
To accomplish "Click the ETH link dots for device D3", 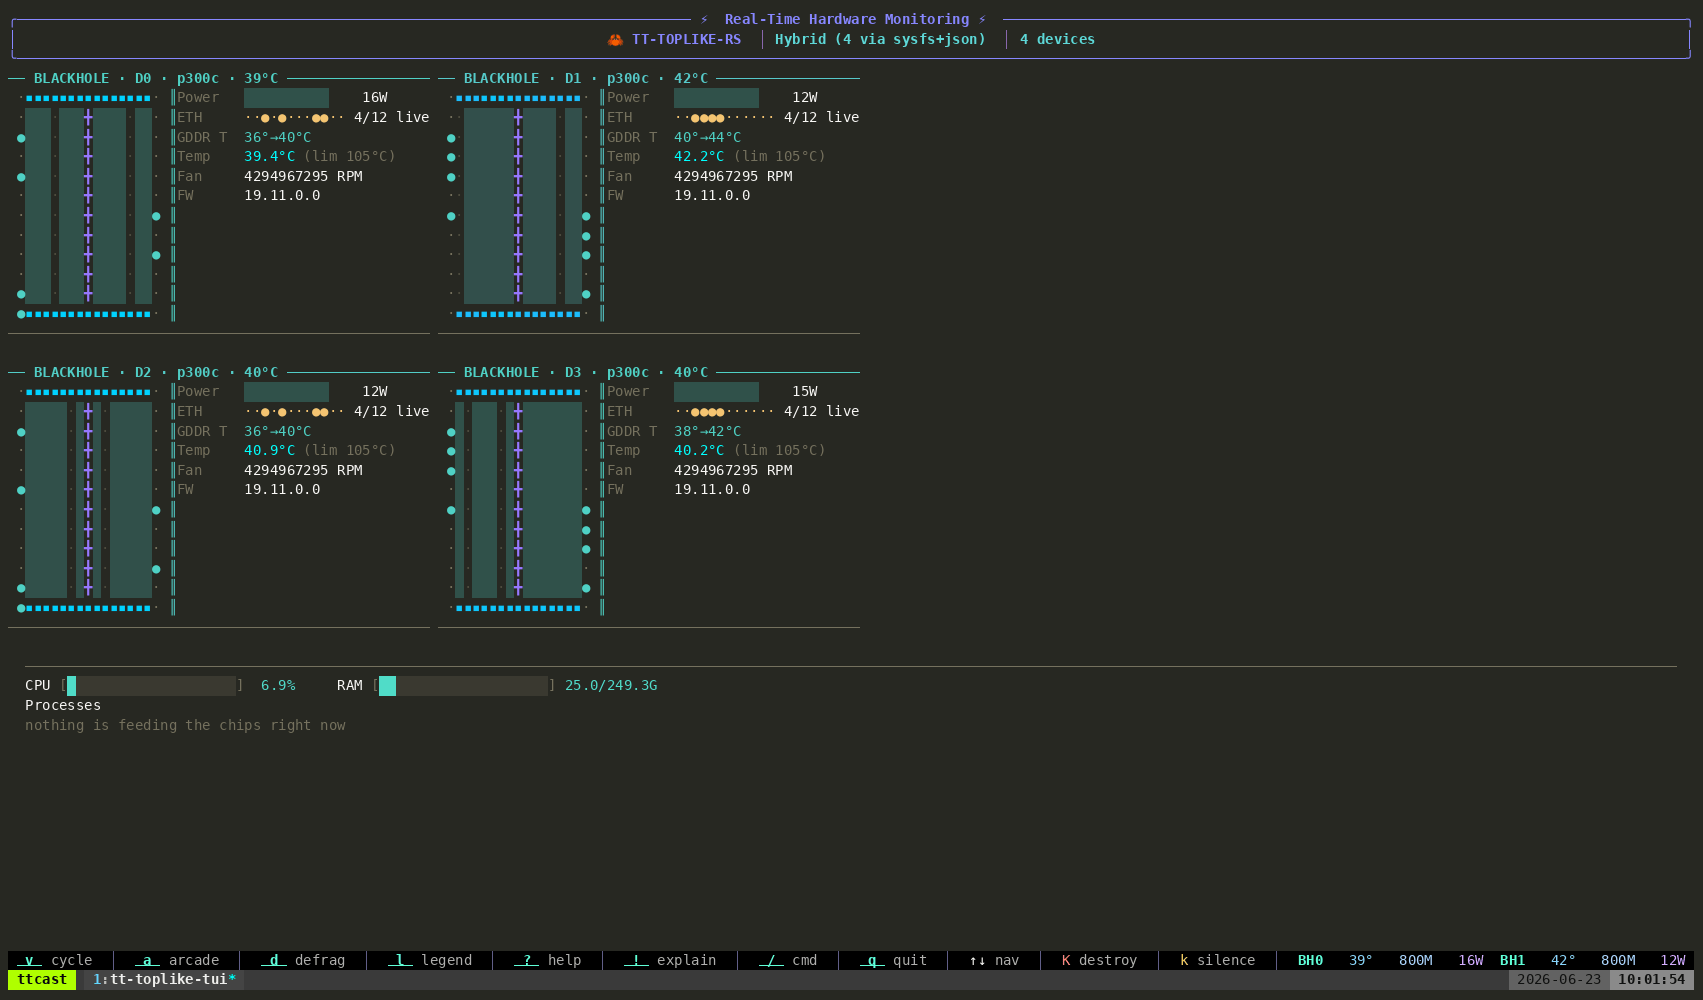I will click(x=725, y=412).
